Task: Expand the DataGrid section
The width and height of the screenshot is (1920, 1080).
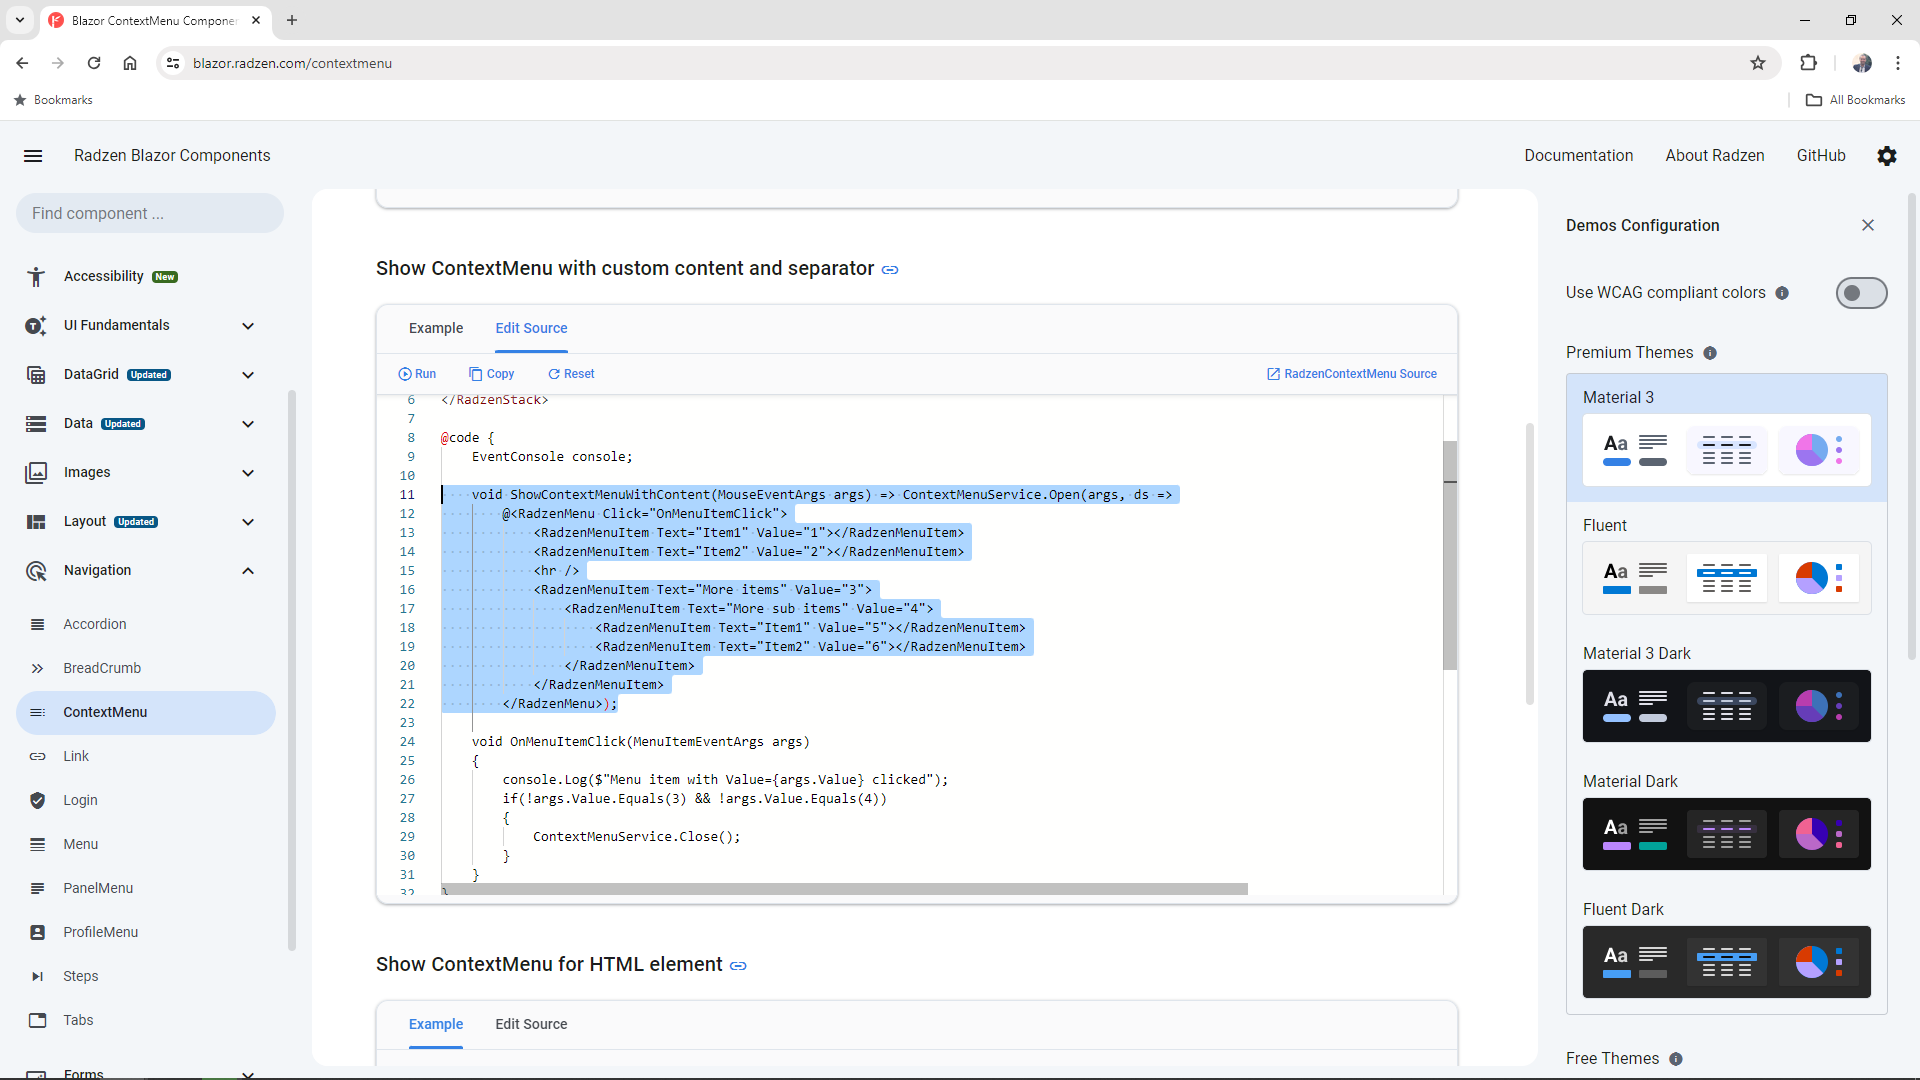Action: [x=248, y=375]
